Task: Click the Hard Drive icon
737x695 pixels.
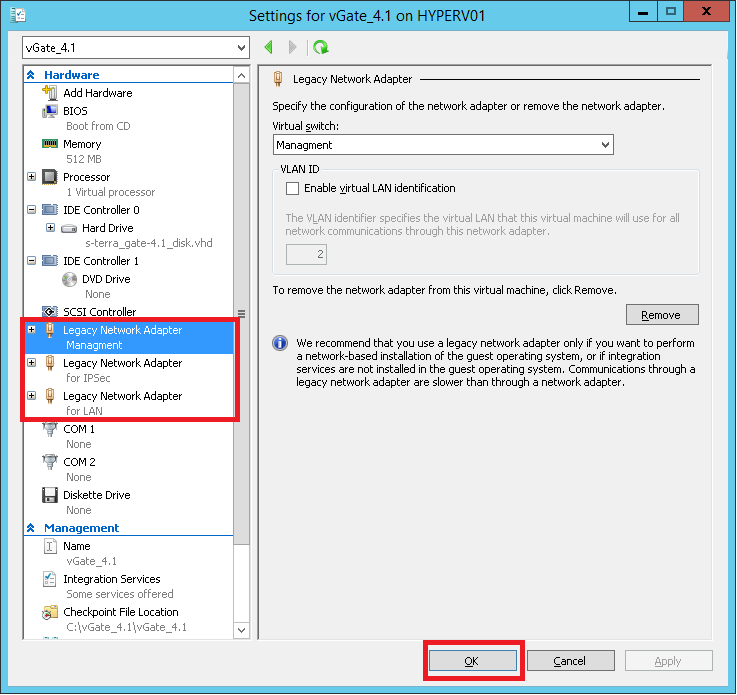Action: (x=69, y=228)
